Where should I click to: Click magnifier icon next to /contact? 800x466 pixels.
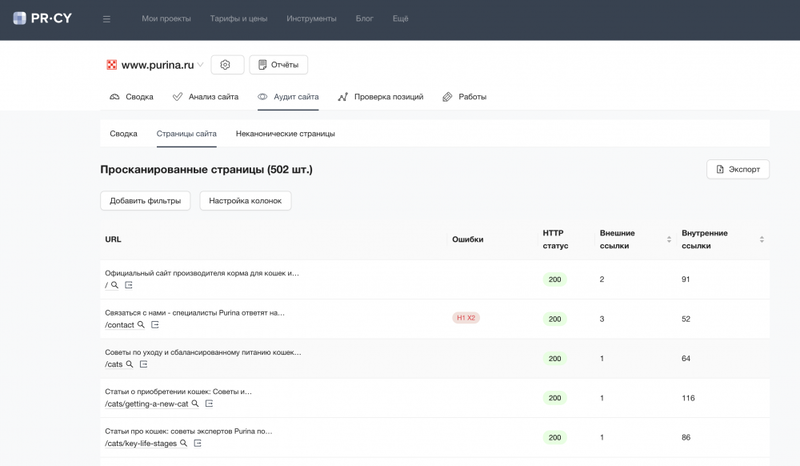click(141, 325)
